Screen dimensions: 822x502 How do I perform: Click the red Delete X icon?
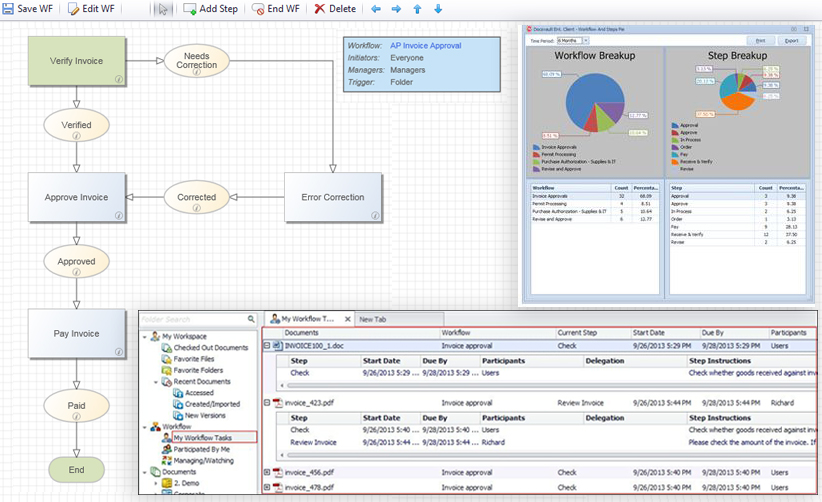(x=319, y=8)
